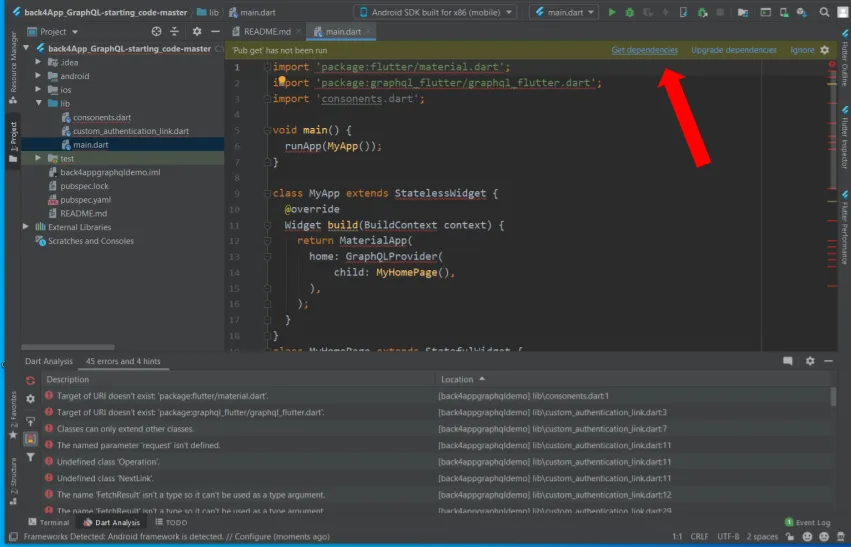Change indent via "2 spaces" status item
This screenshot has height=547, width=851.
tap(762, 536)
